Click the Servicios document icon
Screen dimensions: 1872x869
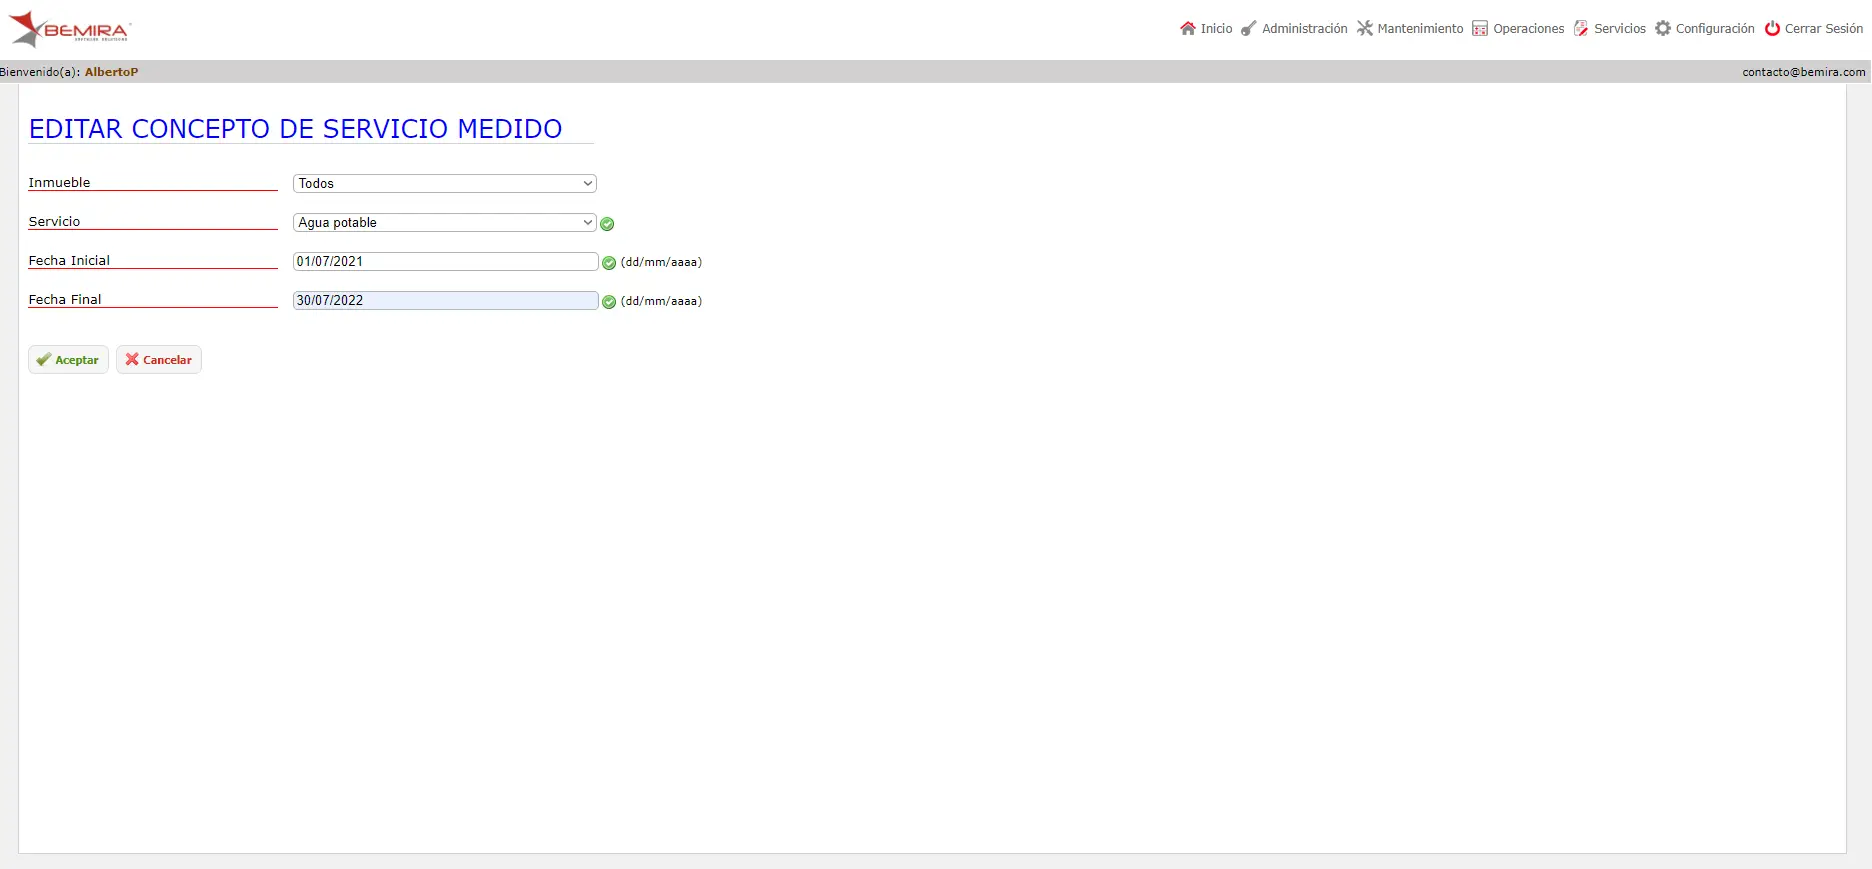pyautogui.click(x=1581, y=28)
